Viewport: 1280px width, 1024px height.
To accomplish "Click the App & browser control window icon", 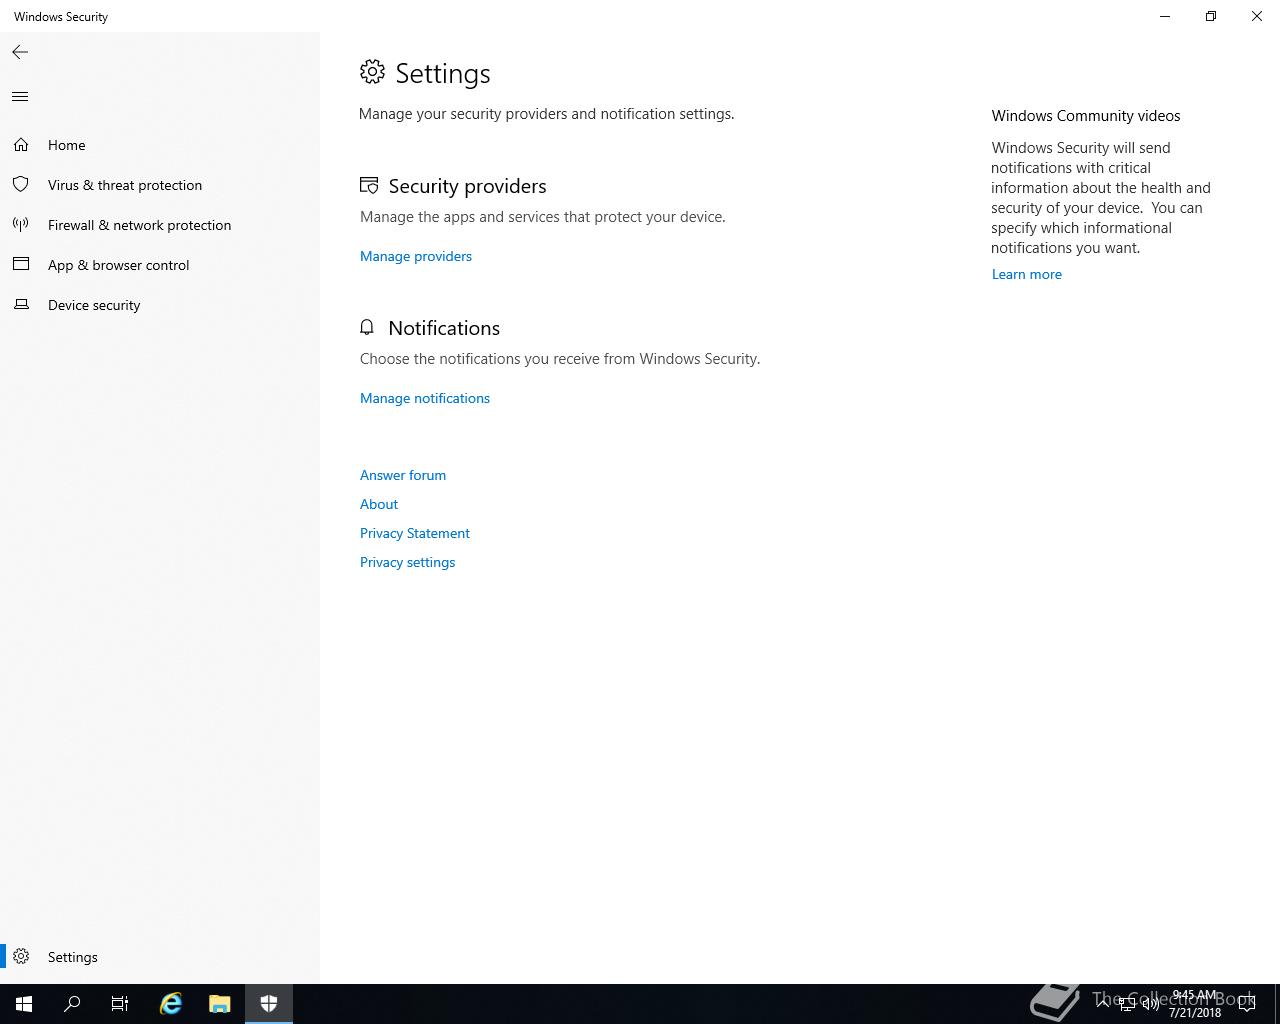I will click(21, 265).
